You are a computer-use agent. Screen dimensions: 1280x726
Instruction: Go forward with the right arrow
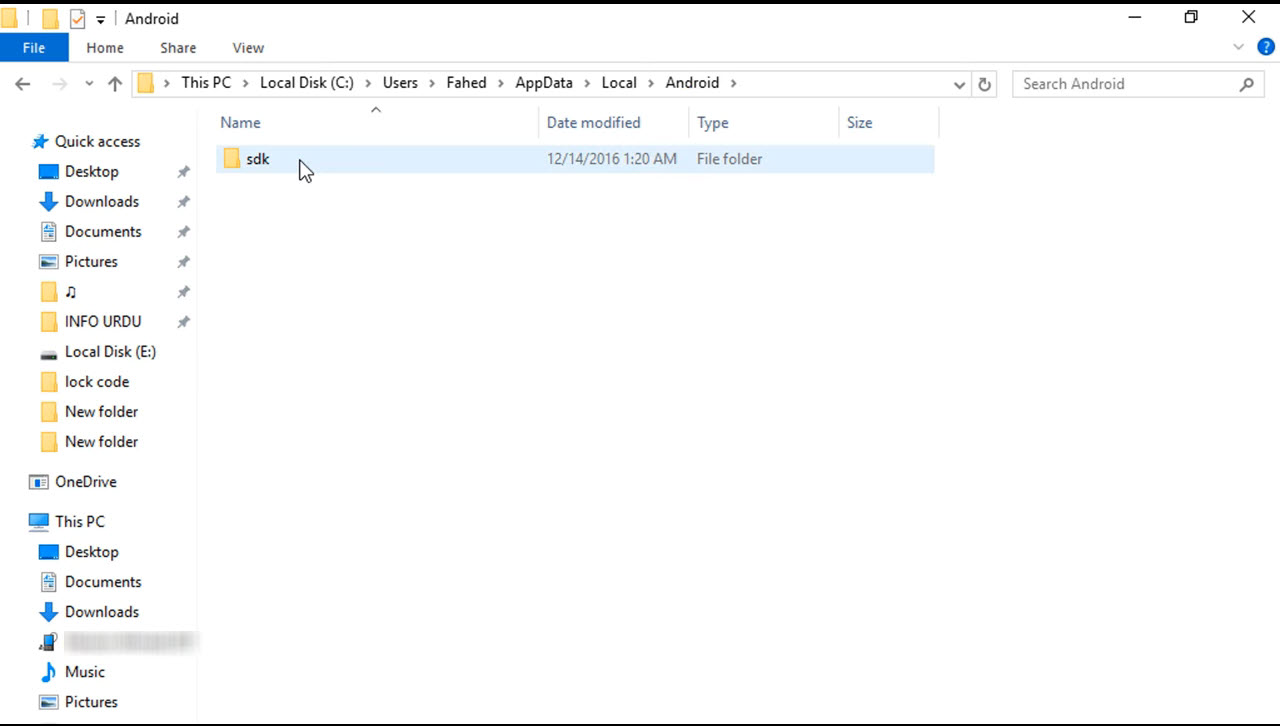(59, 84)
